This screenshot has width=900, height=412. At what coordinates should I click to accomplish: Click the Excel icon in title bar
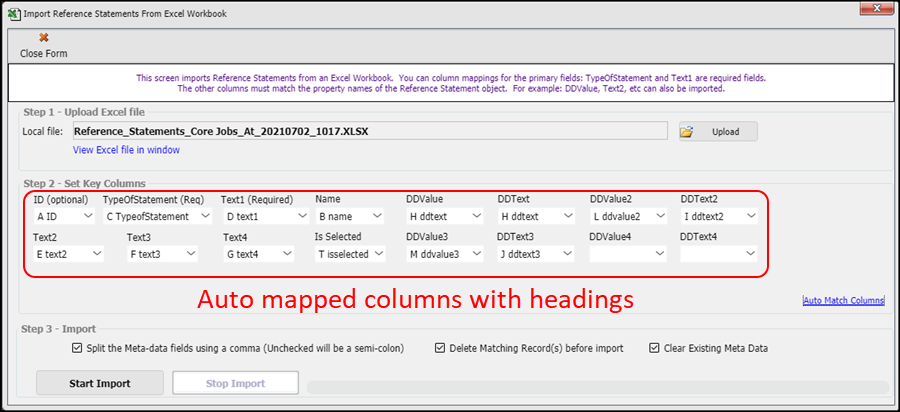point(12,12)
